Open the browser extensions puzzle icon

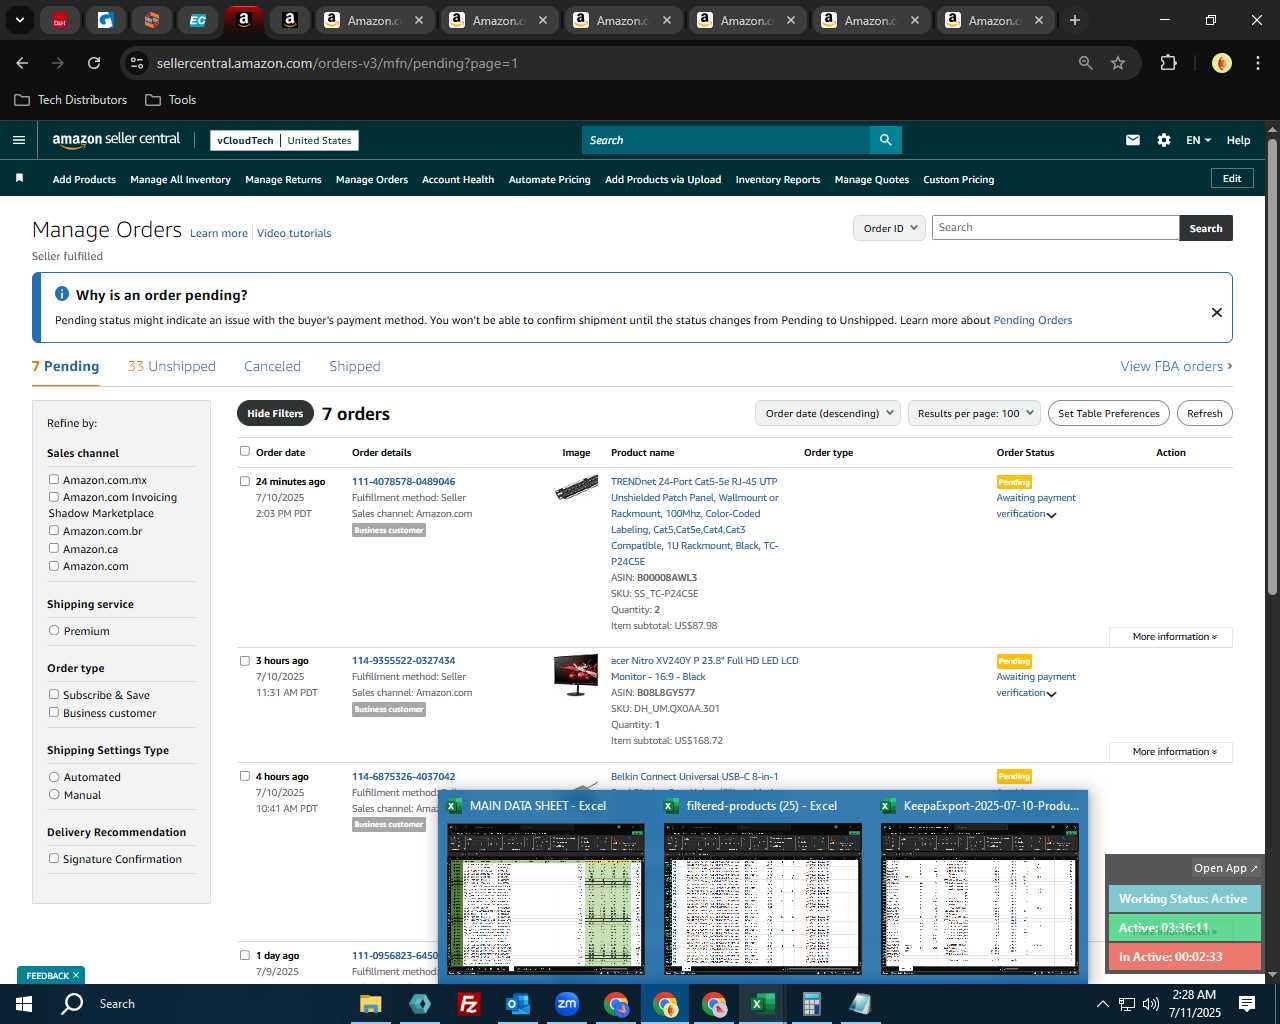tap(1168, 63)
